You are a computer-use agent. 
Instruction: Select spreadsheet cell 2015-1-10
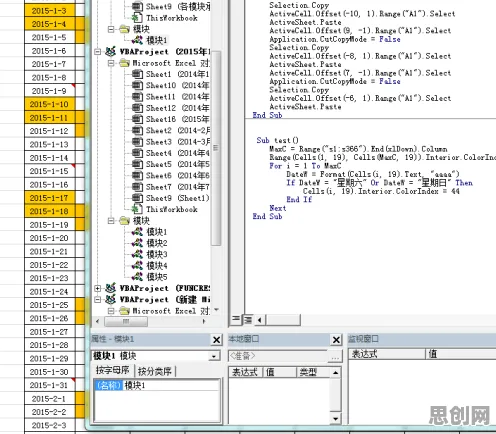point(49,104)
